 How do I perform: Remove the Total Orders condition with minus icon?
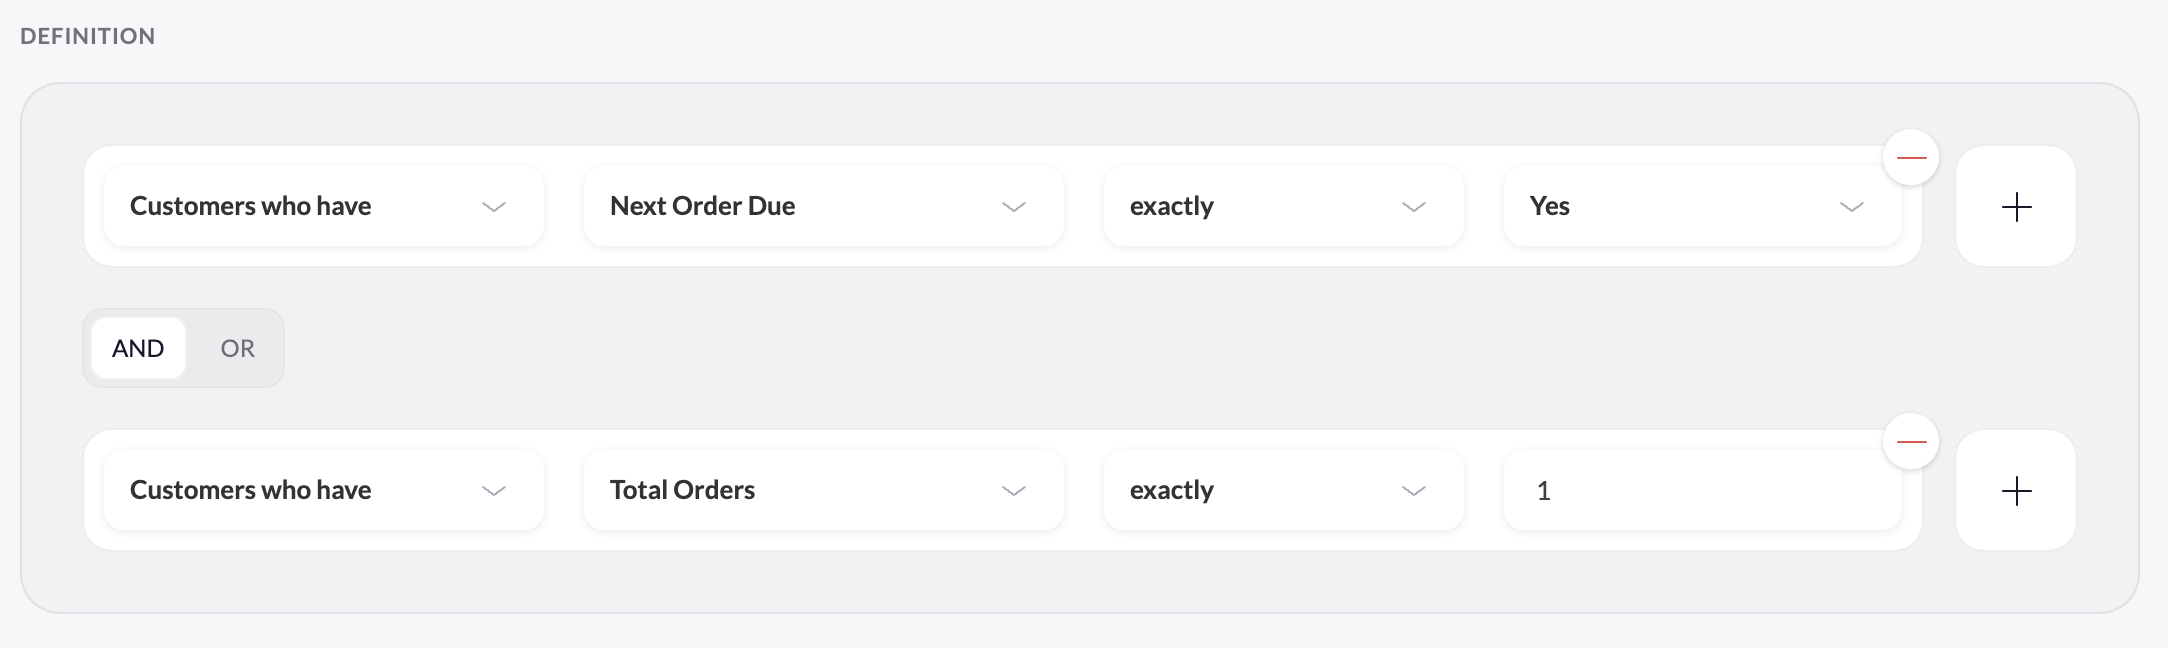click(x=1911, y=440)
